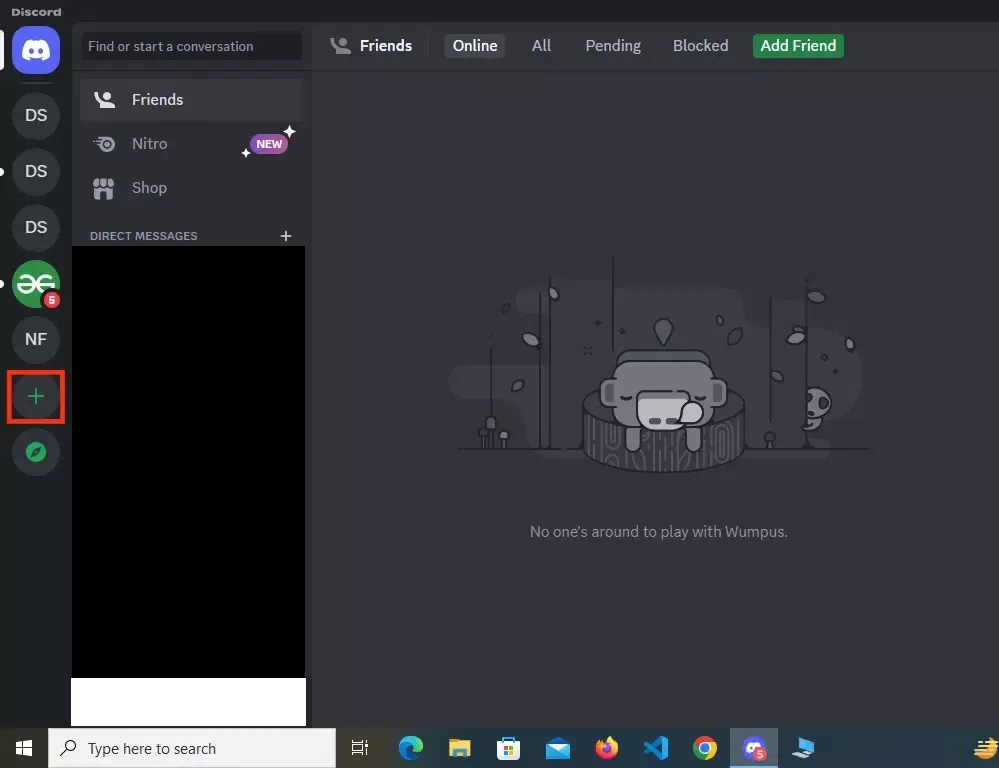
Task: Open the Mail app from taskbar
Action: tap(557, 748)
